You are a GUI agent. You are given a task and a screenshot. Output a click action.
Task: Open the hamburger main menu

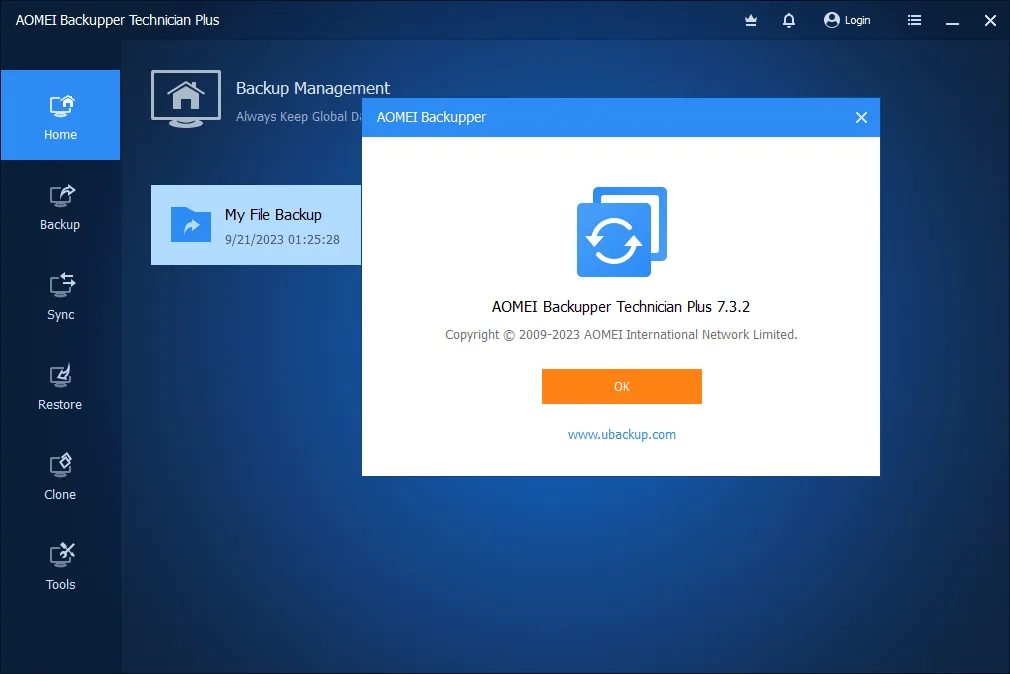click(x=914, y=21)
